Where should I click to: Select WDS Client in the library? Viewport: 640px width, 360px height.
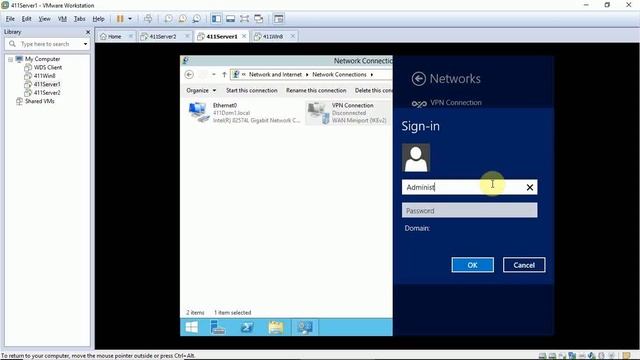tap(48, 67)
